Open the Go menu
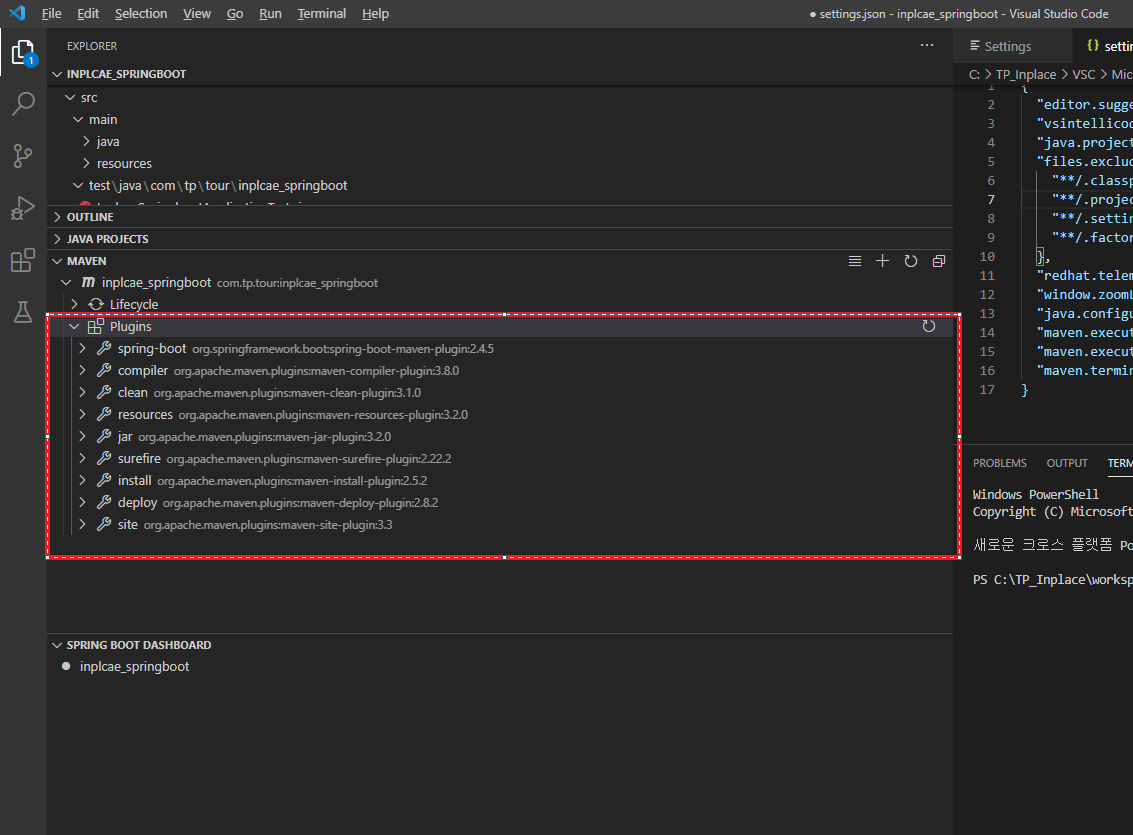Screen dimensions: 1133x835 point(235,13)
